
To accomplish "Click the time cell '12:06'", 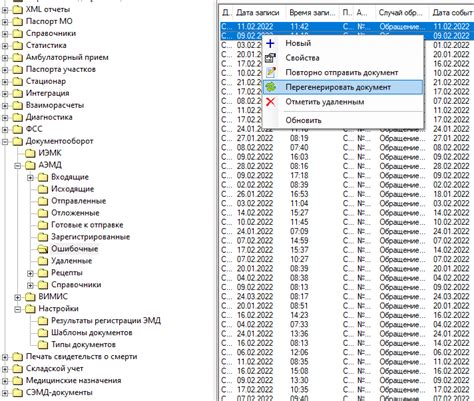I will [299, 353].
